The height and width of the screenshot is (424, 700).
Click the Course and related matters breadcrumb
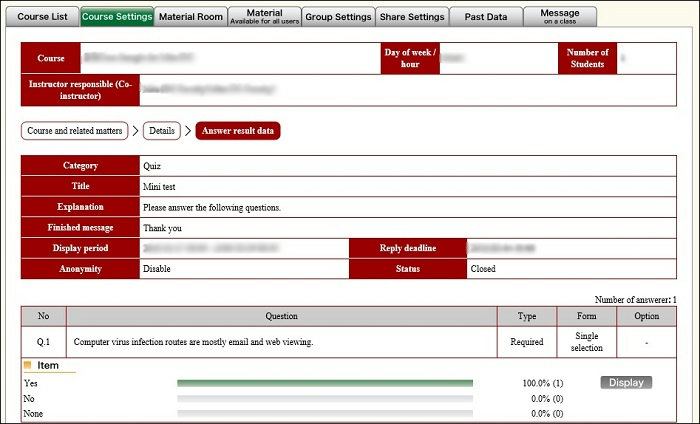pyautogui.click(x=75, y=131)
